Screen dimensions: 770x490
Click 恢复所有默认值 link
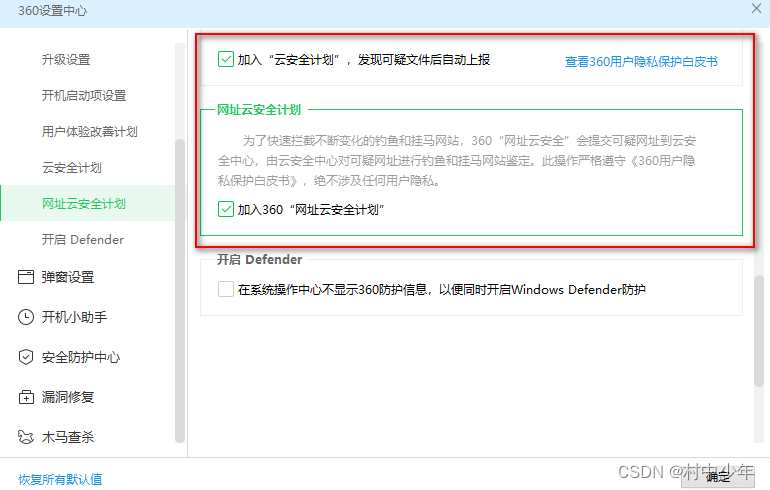pos(60,479)
